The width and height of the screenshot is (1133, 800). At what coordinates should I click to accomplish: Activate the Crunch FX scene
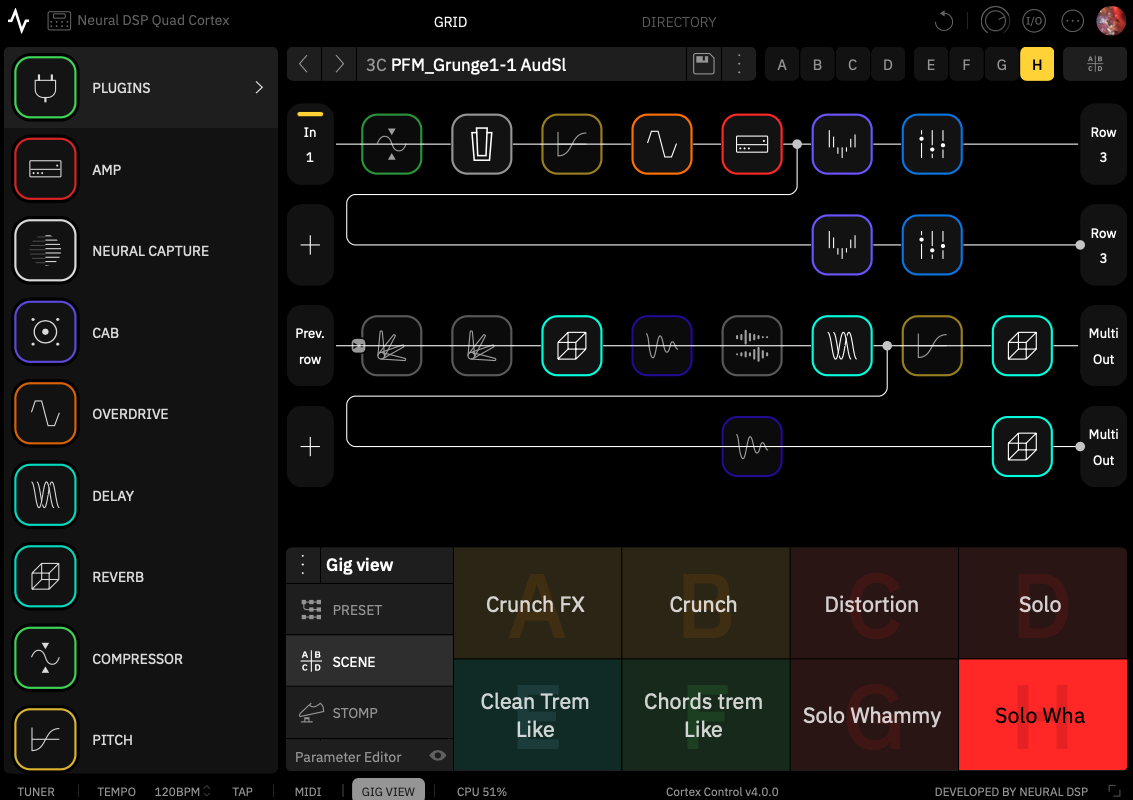click(x=537, y=603)
